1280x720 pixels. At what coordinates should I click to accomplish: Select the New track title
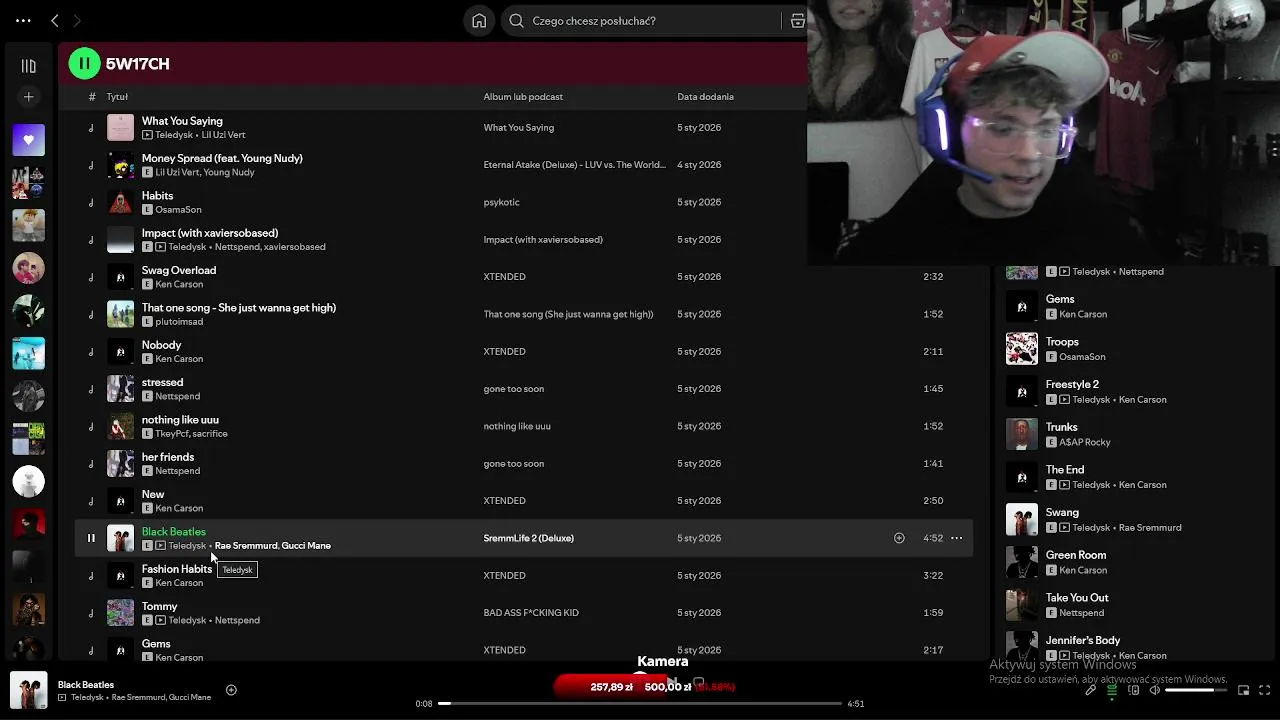point(153,494)
